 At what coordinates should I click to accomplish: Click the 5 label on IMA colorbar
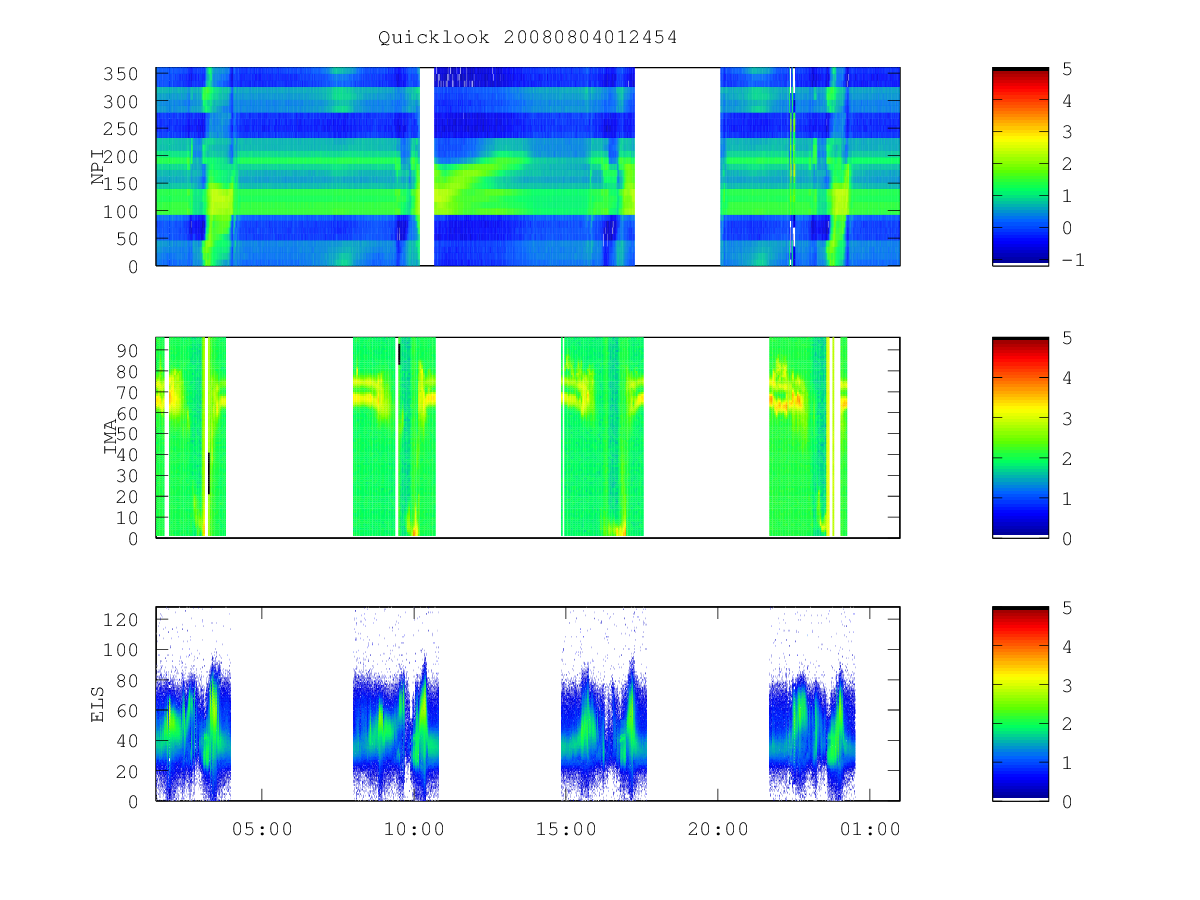click(1068, 338)
